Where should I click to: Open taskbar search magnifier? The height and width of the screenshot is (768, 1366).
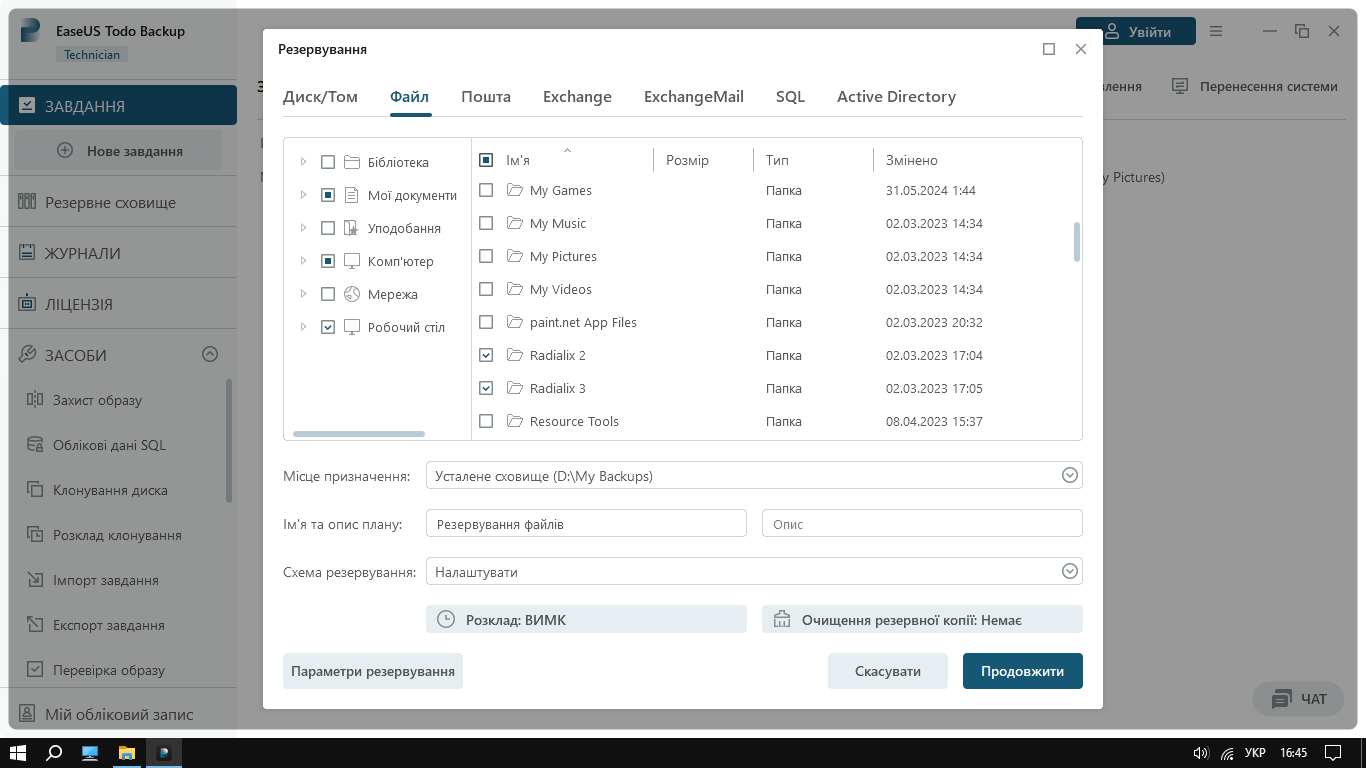click(55, 753)
